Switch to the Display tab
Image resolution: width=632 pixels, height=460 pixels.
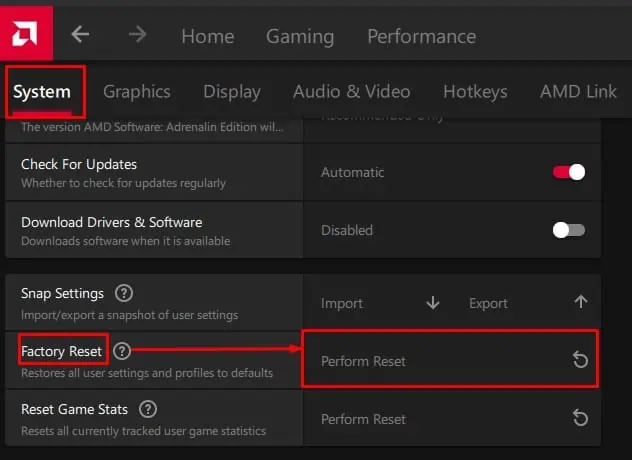pos(232,91)
